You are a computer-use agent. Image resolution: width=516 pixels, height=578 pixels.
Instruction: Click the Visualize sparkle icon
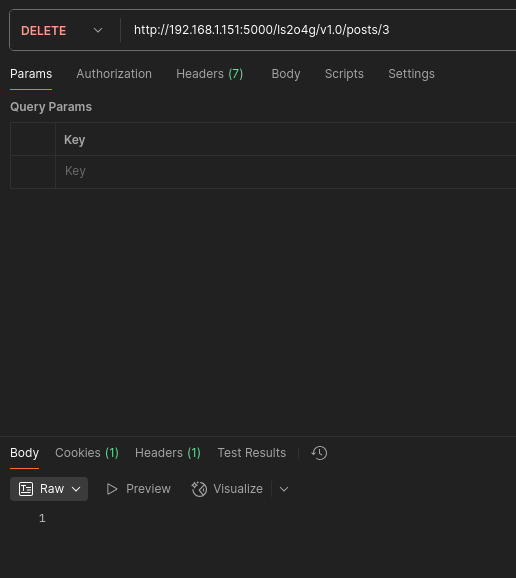pos(199,489)
